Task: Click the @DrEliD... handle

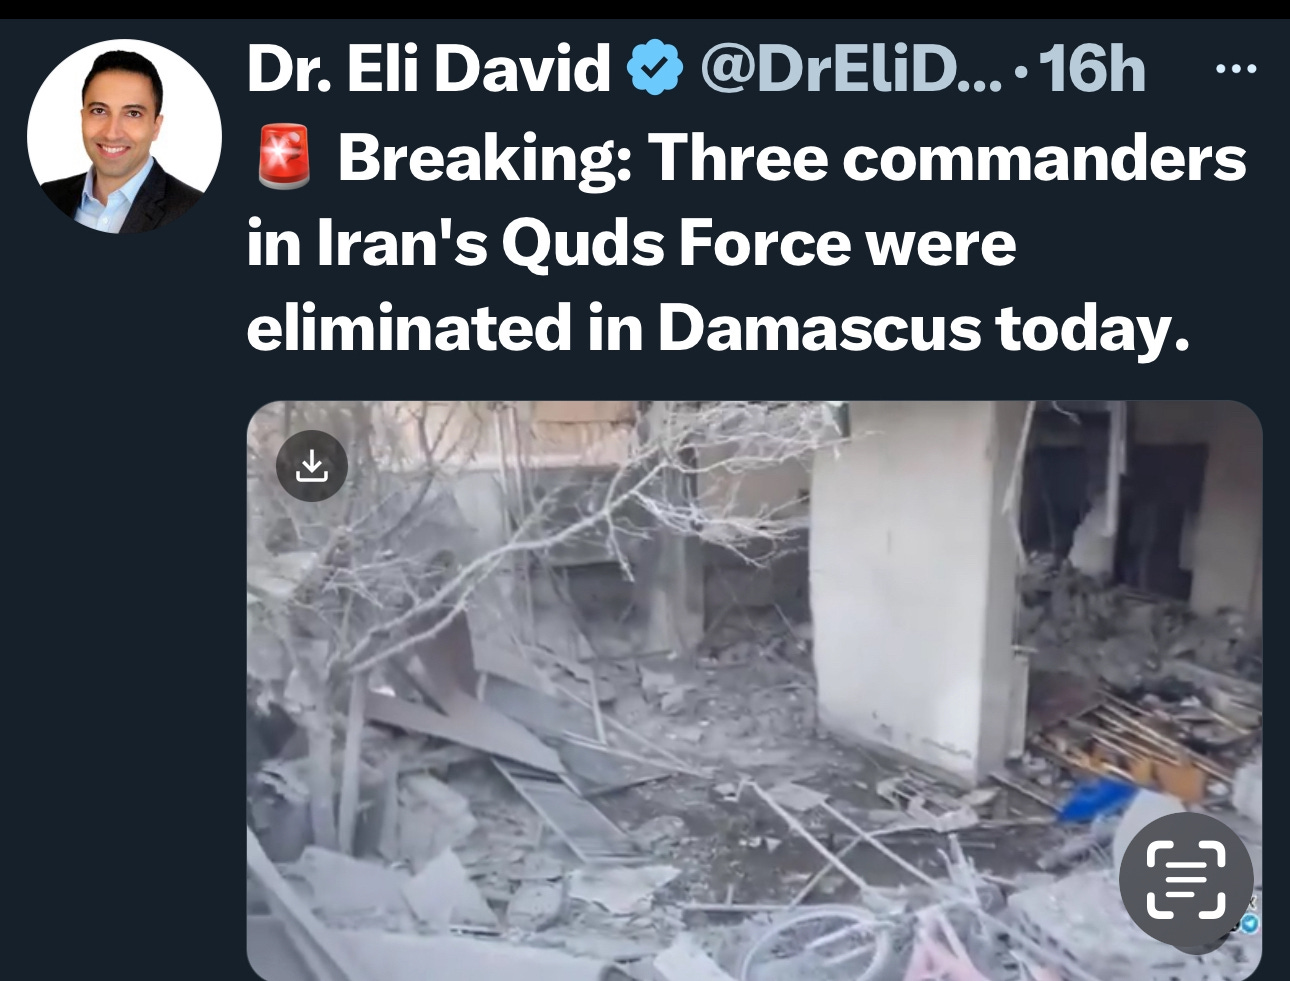Action: 851,69
